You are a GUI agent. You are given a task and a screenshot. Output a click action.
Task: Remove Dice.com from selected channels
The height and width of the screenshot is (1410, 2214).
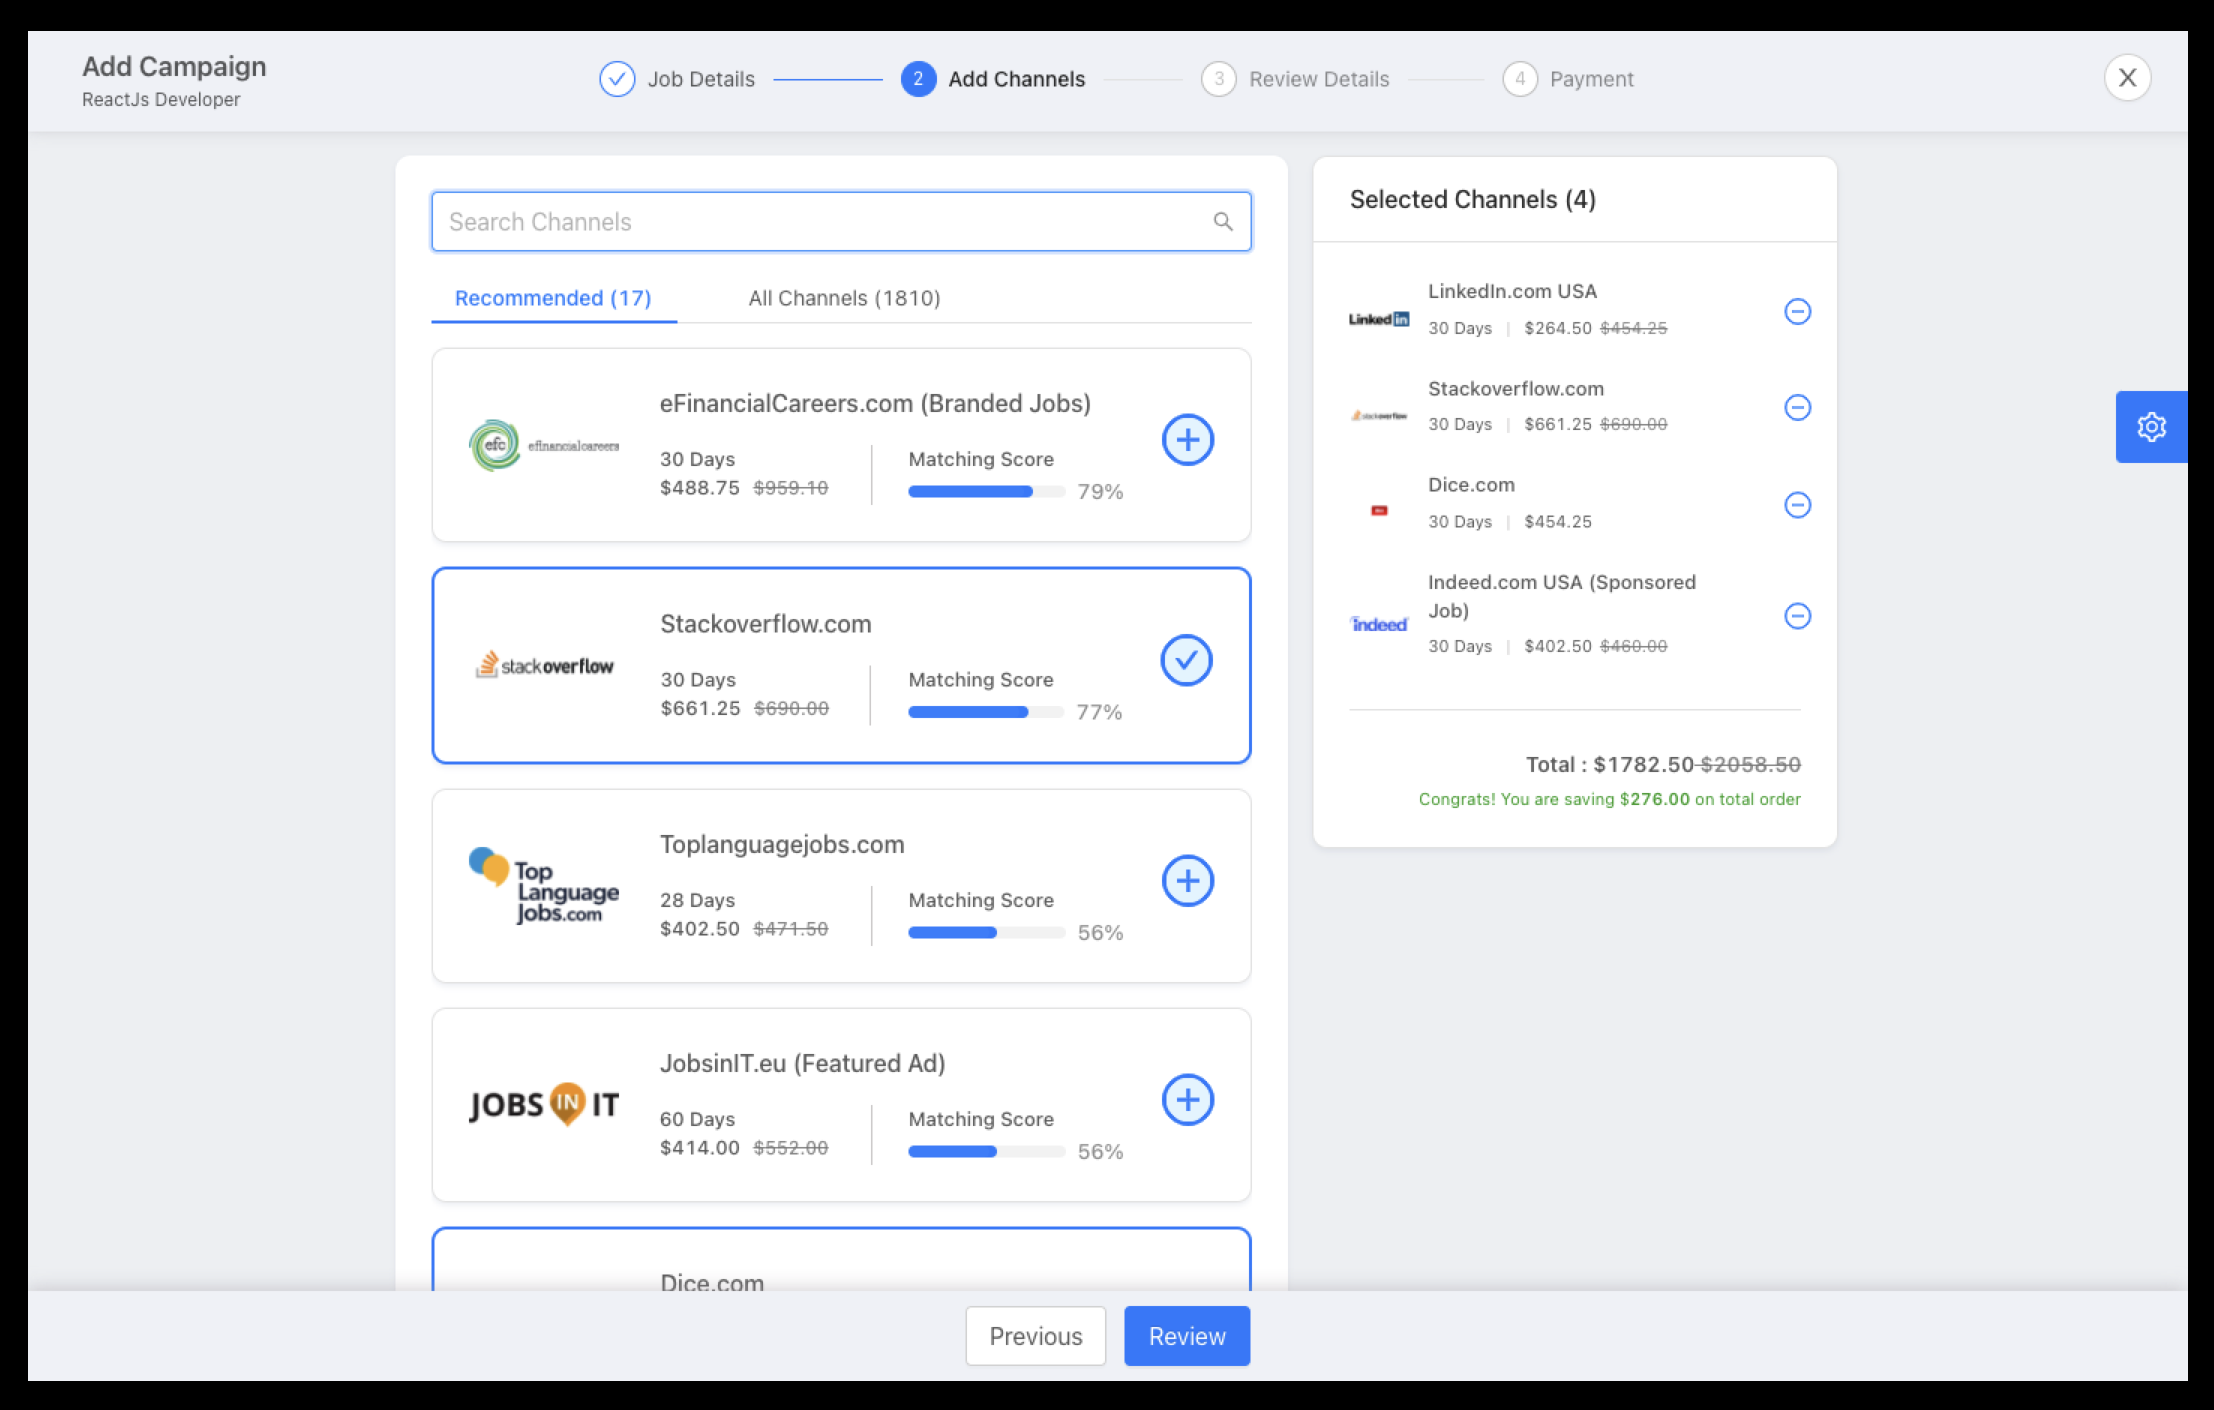click(x=1797, y=505)
